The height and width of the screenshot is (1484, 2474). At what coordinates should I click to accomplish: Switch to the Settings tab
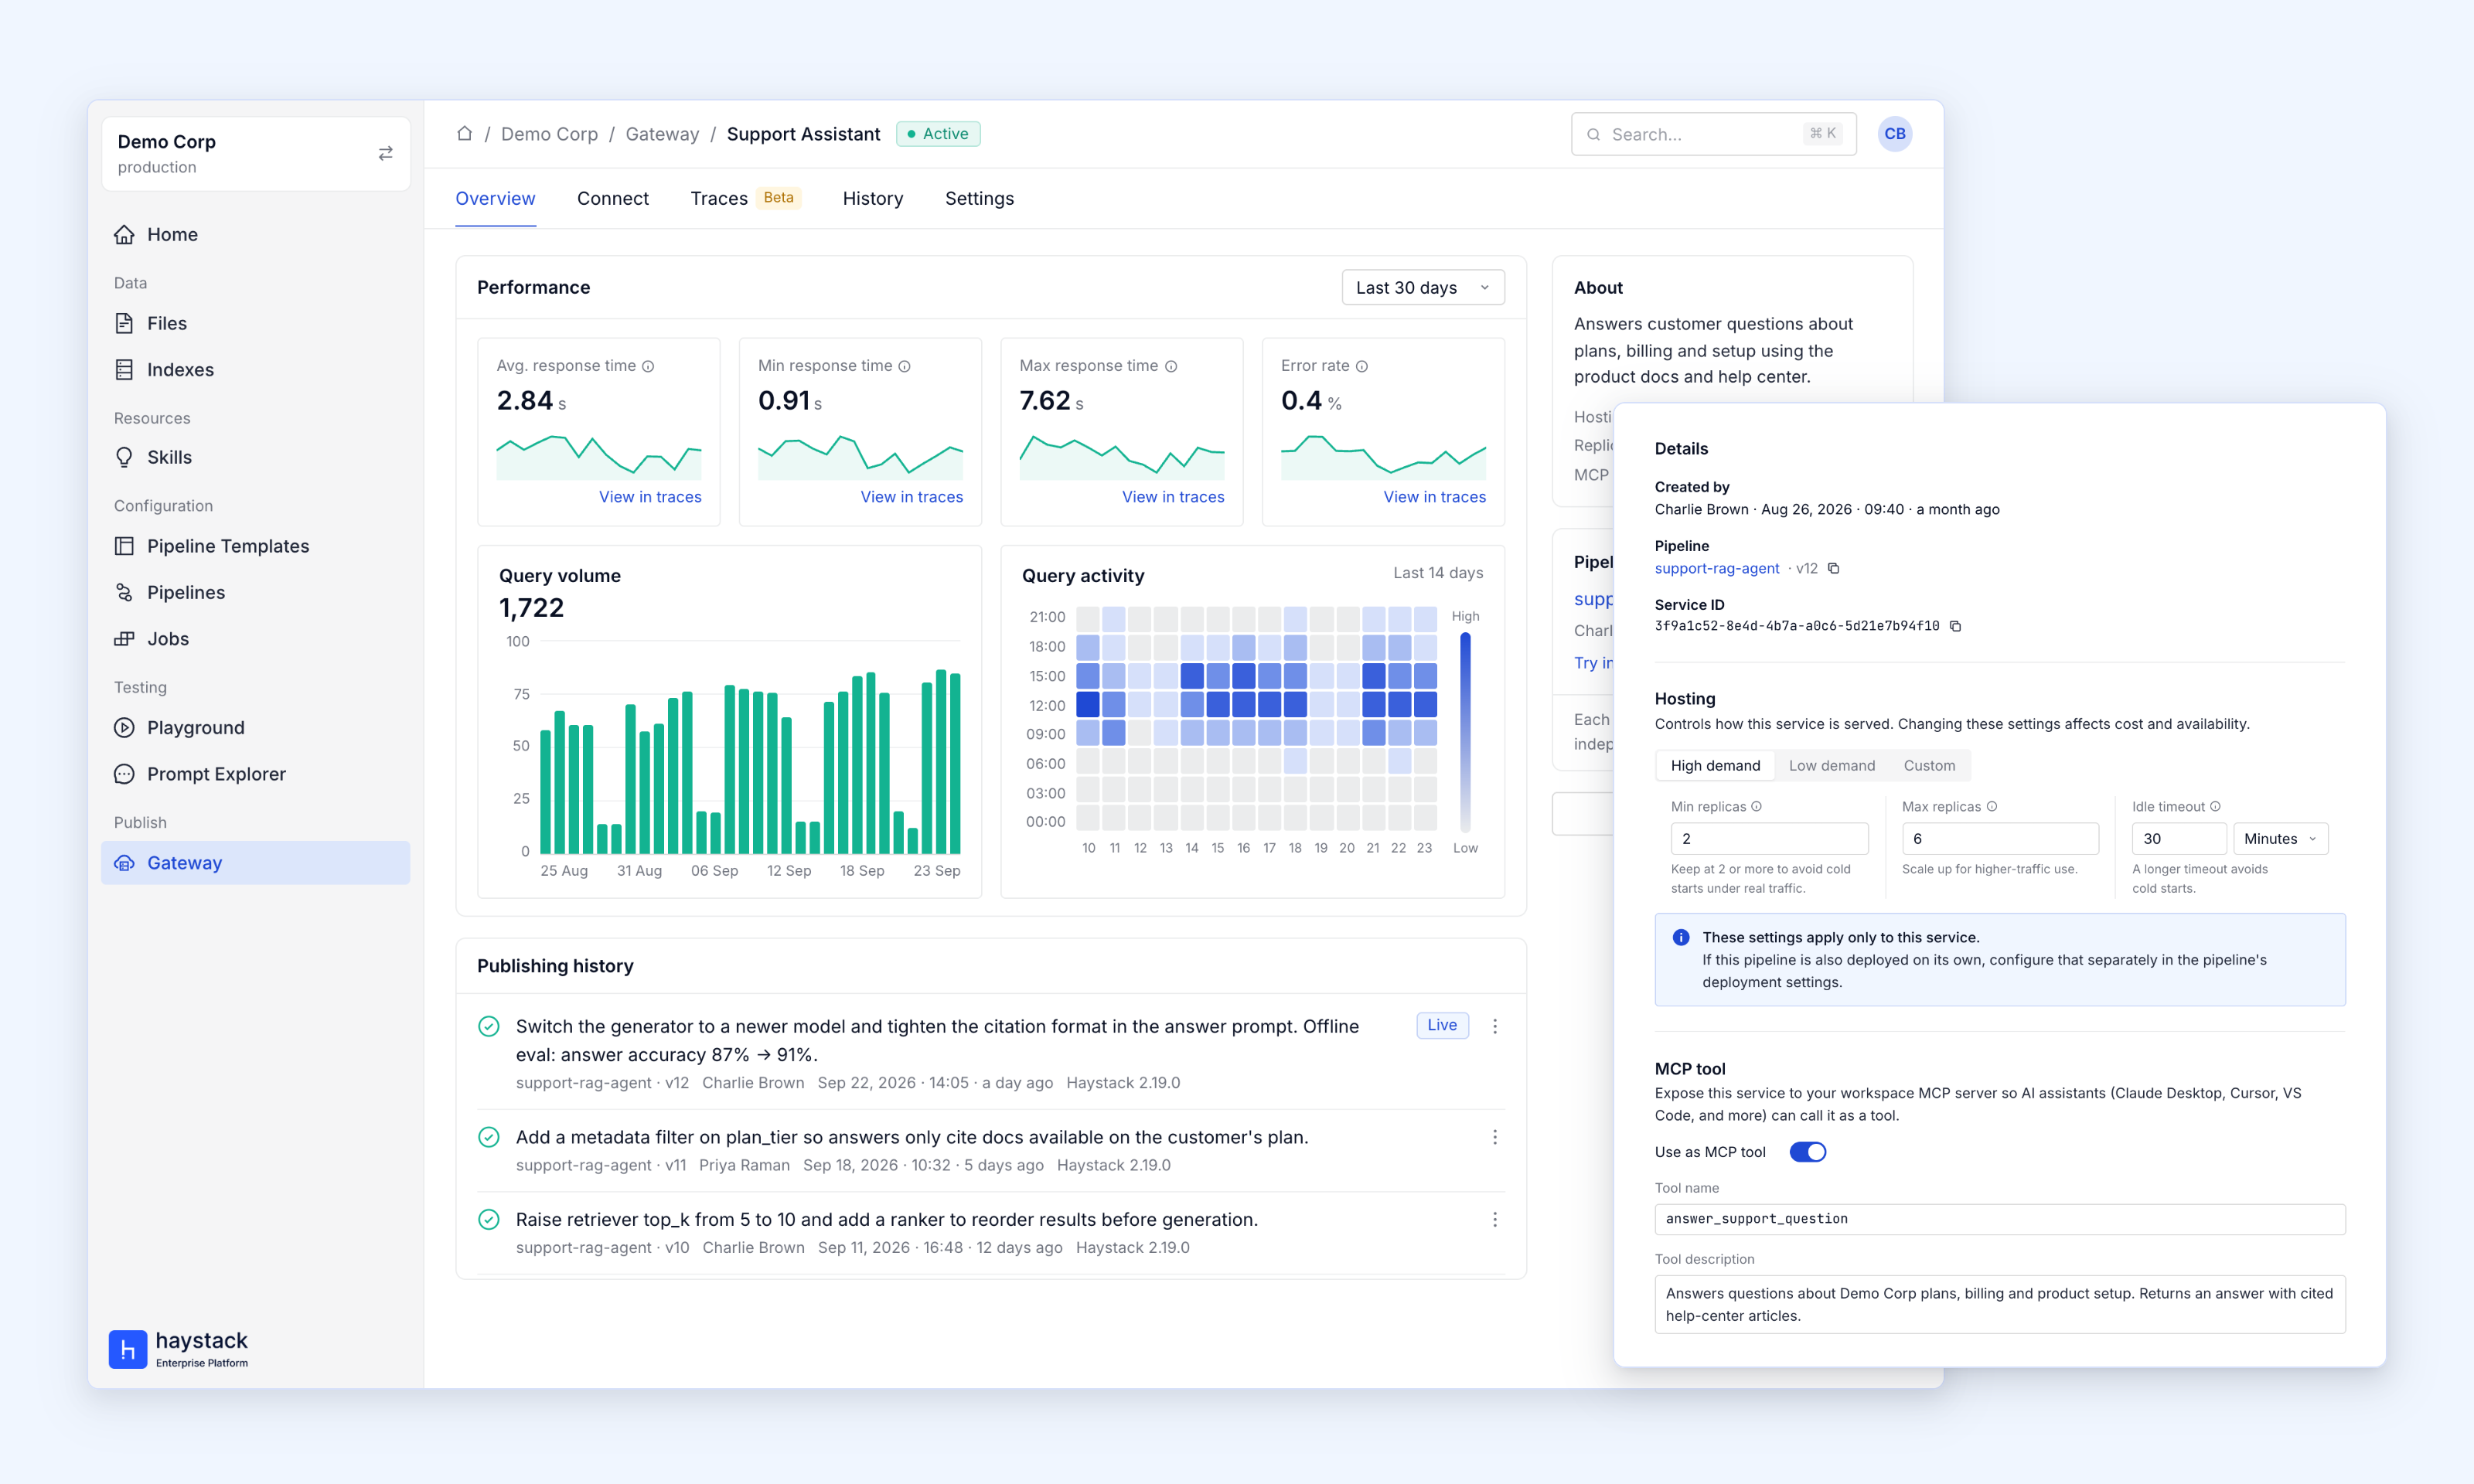click(x=979, y=198)
